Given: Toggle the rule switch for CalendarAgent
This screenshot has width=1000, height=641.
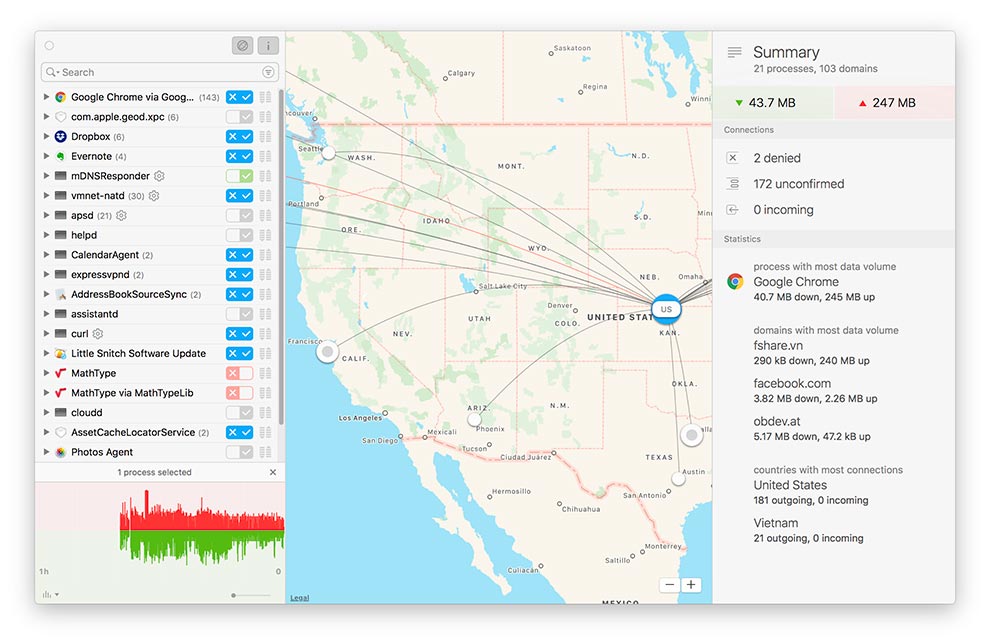Looking at the screenshot, I should click(x=239, y=255).
